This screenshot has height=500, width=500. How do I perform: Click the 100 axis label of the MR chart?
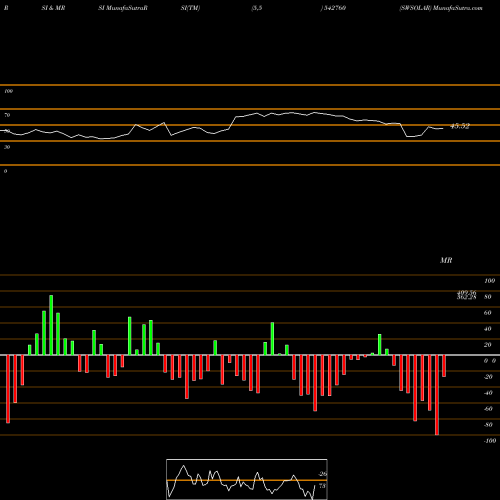pos(490,281)
